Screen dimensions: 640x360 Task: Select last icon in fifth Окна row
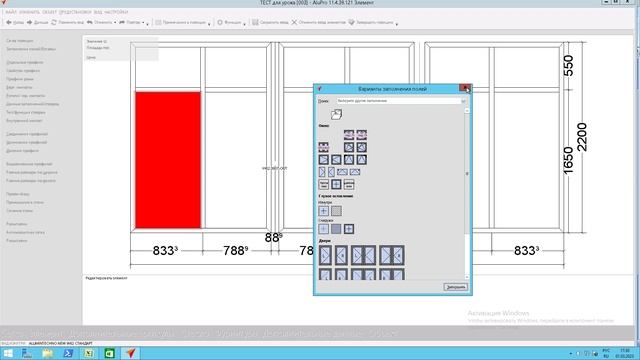pos(349,184)
